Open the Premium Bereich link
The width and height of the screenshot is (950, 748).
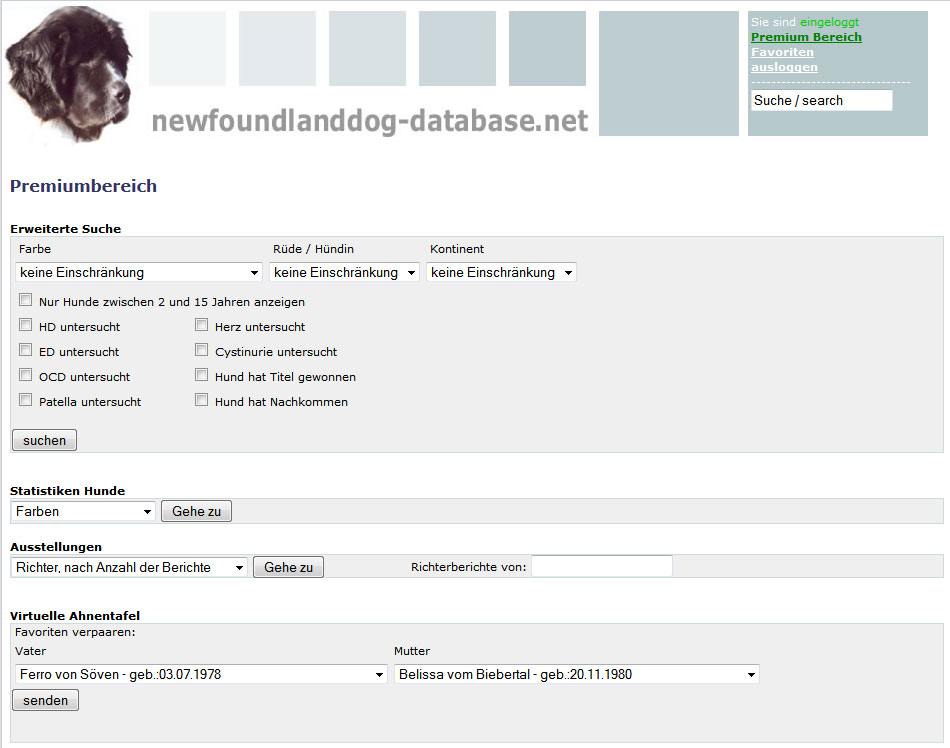pyautogui.click(x=806, y=37)
